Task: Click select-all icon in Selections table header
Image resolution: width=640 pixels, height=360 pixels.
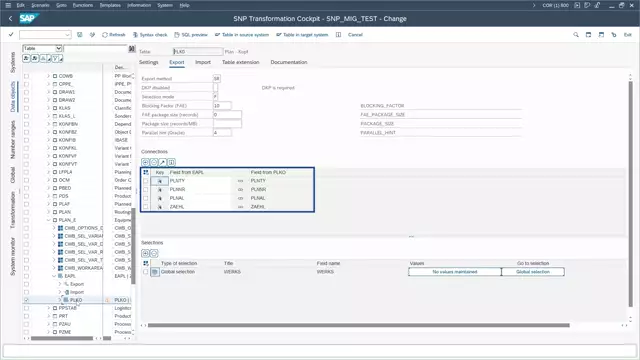Action: (146, 263)
